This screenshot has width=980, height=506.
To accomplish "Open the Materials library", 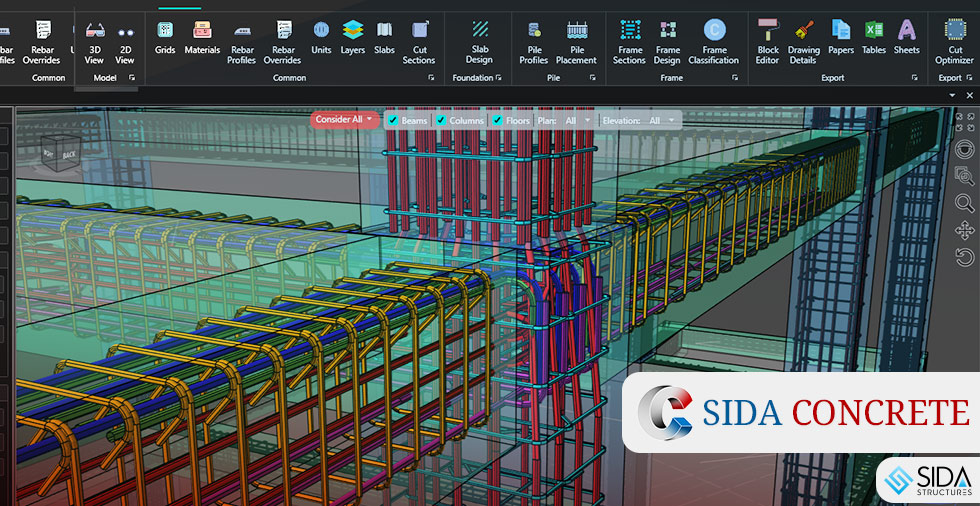I will point(202,38).
